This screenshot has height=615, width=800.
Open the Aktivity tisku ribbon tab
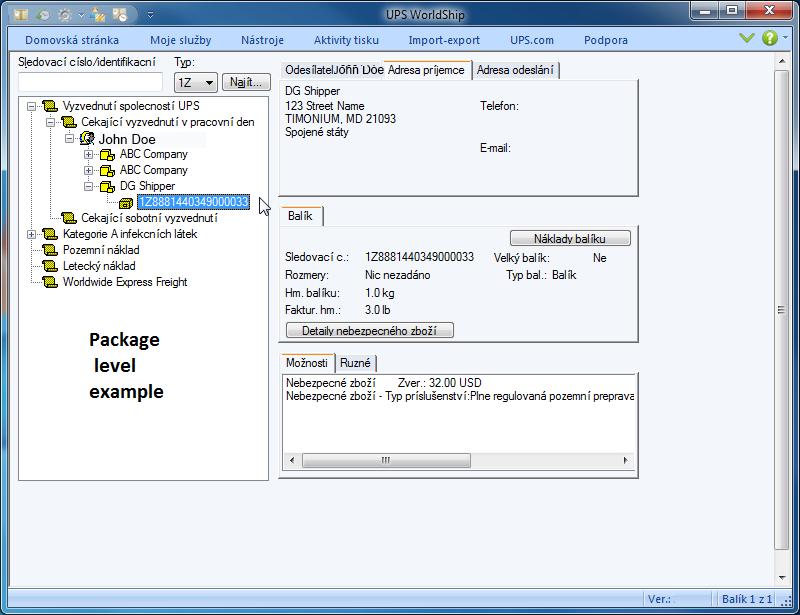click(x=346, y=40)
